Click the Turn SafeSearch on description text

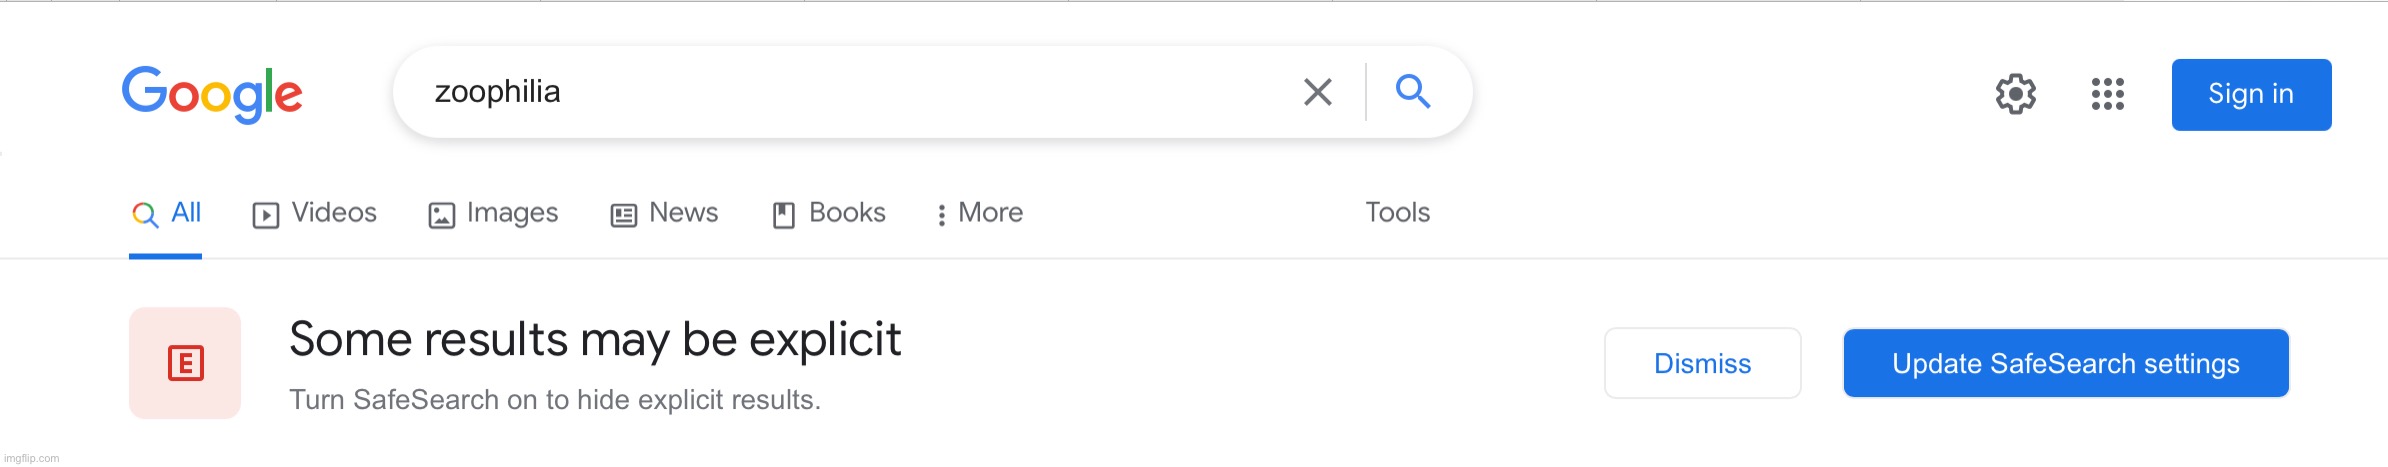click(x=555, y=400)
